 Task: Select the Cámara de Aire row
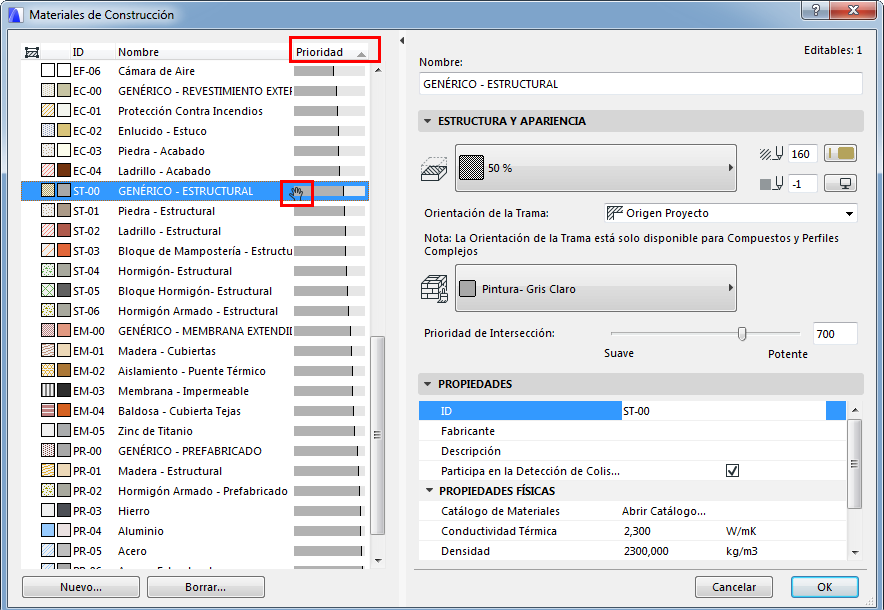pyautogui.click(x=195, y=71)
